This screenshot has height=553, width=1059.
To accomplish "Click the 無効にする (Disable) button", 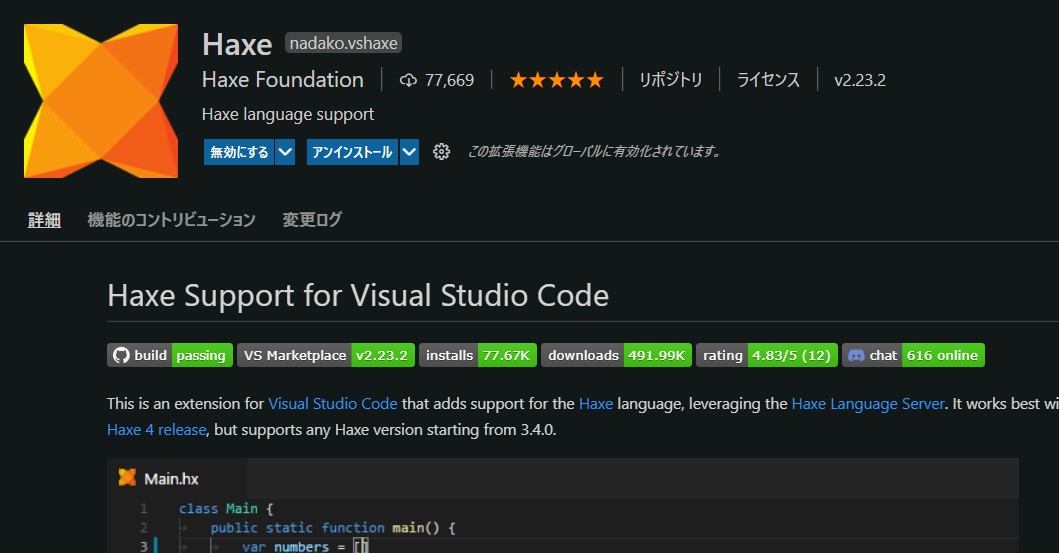I will click(239, 152).
